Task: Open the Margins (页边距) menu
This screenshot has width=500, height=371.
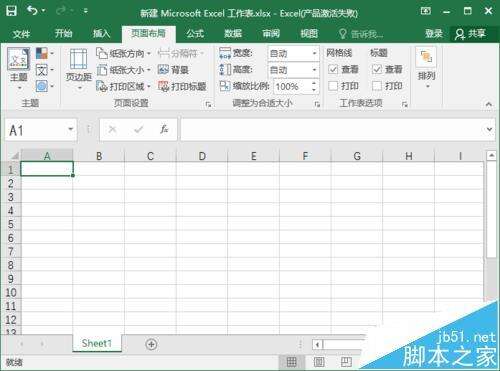Action: pos(79,69)
